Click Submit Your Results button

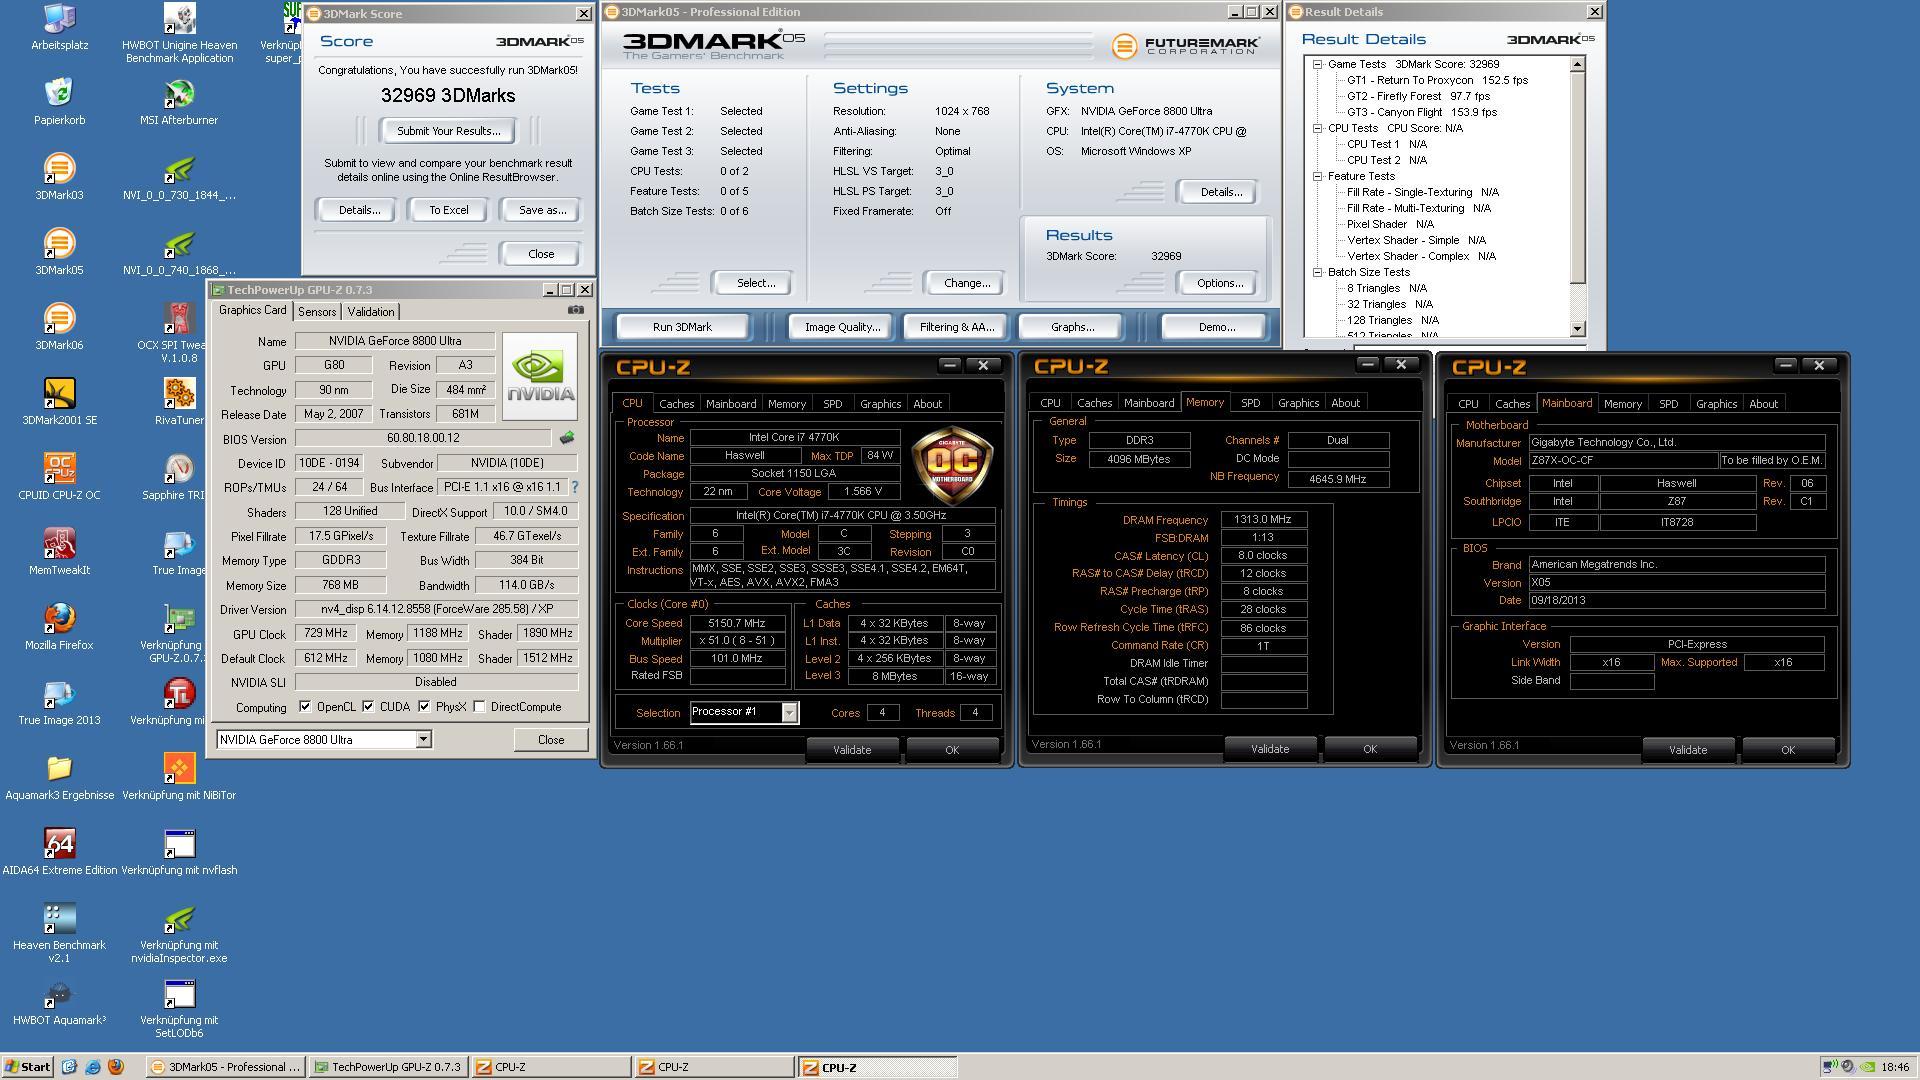[x=448, y=131]
